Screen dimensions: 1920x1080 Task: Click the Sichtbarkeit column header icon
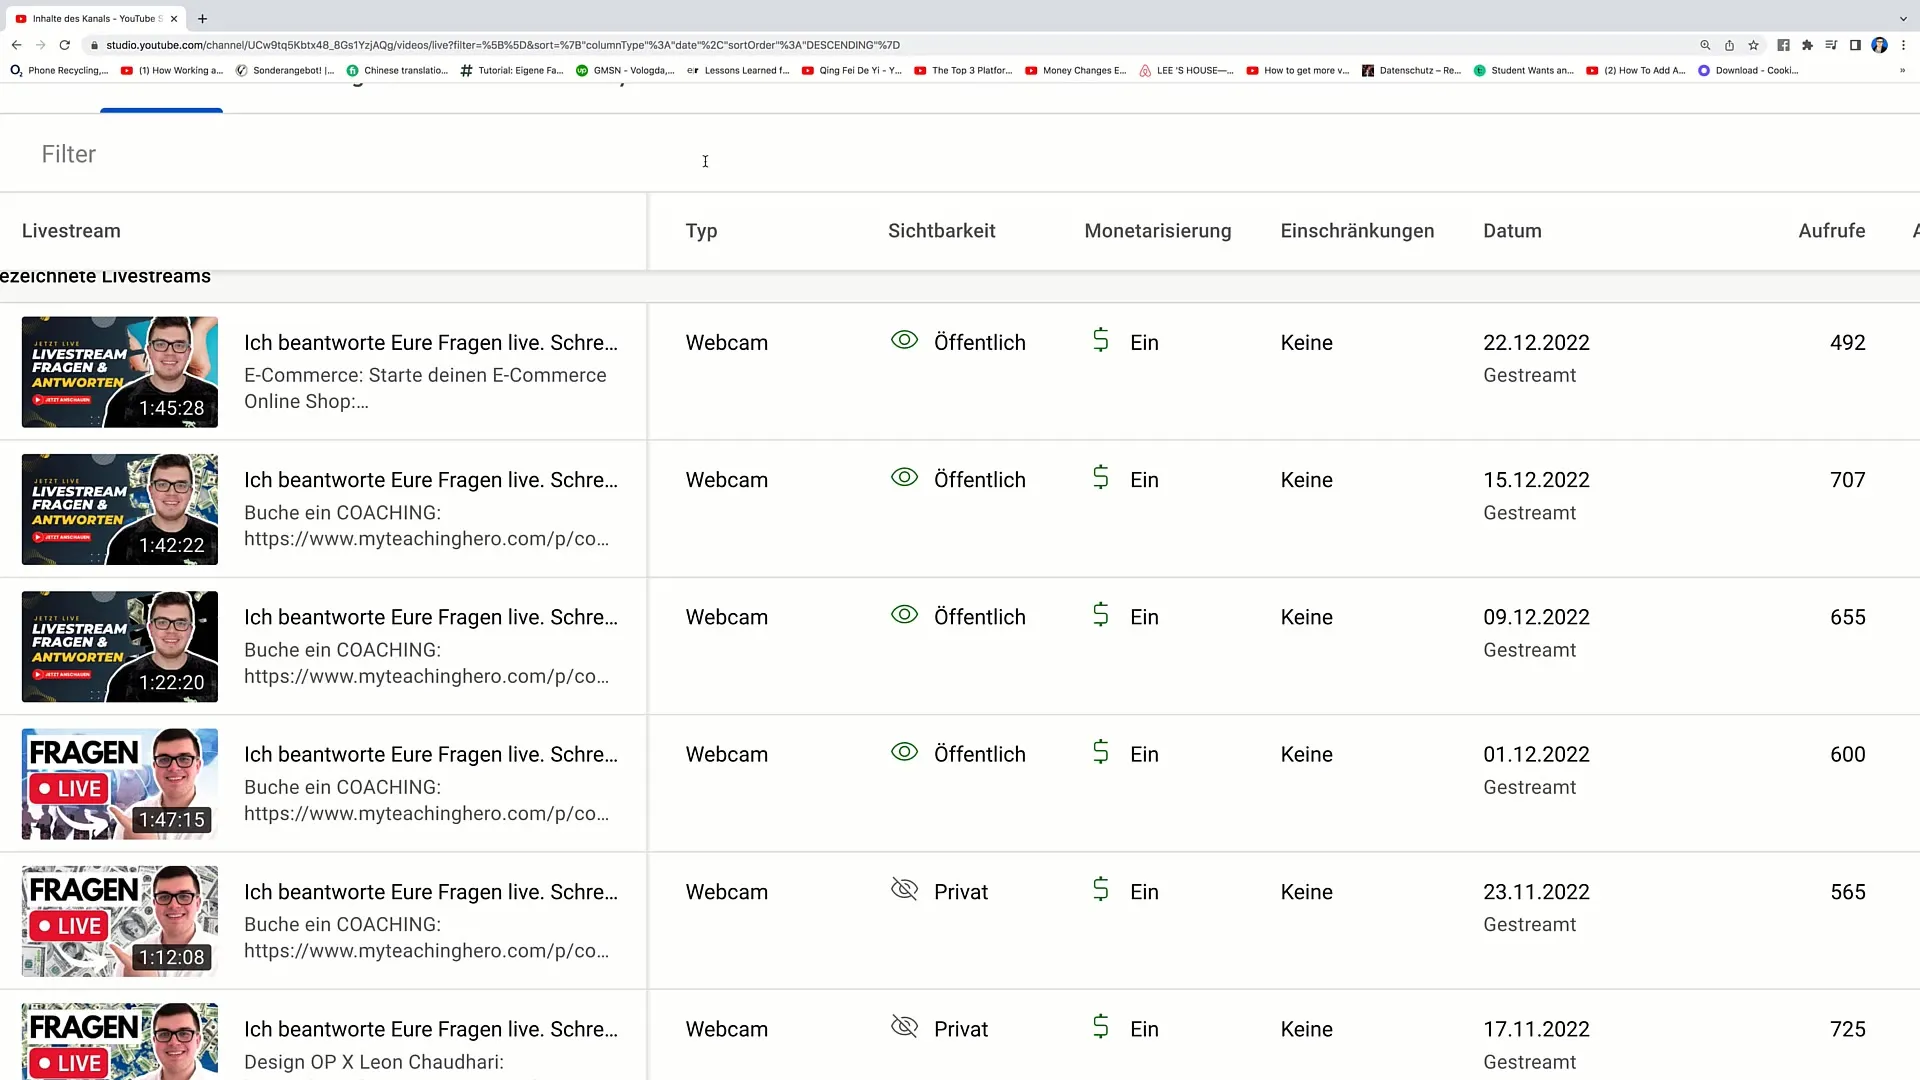[942, 231]
